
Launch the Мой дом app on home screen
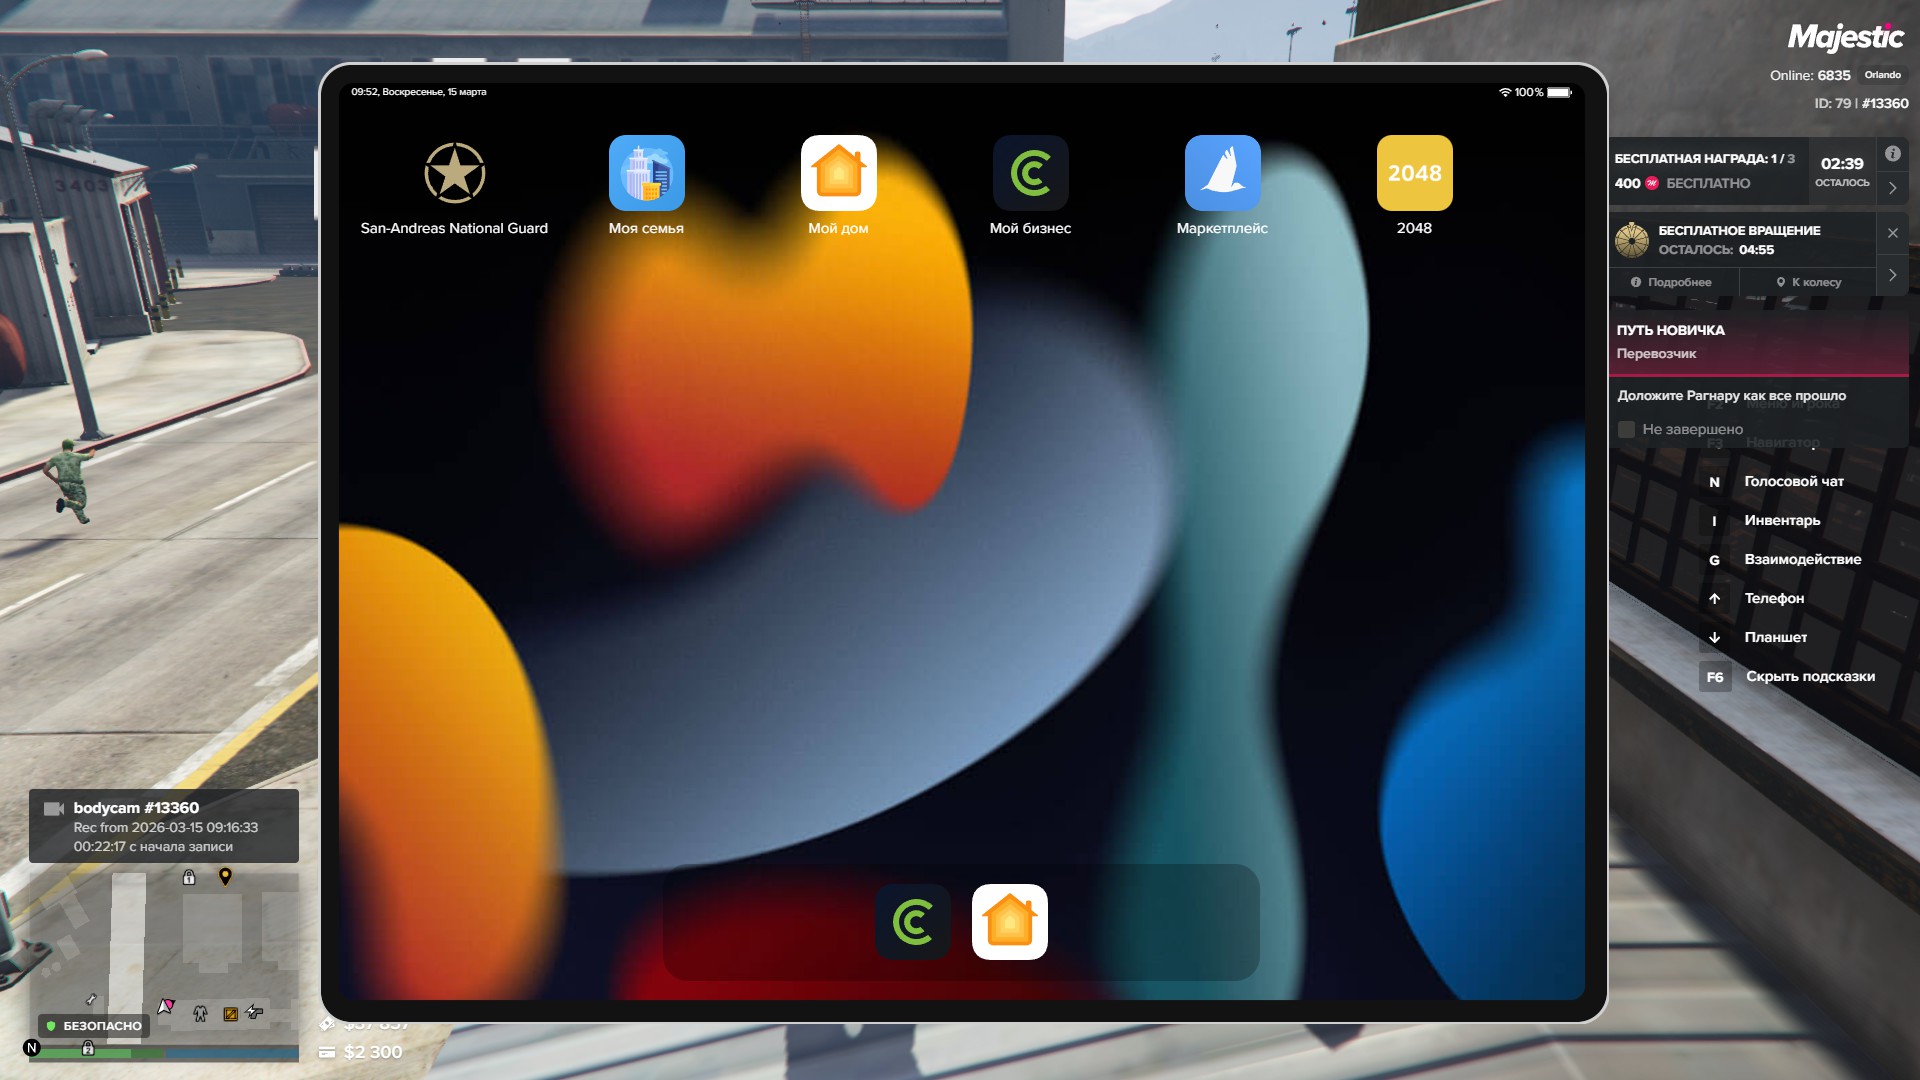838,174
